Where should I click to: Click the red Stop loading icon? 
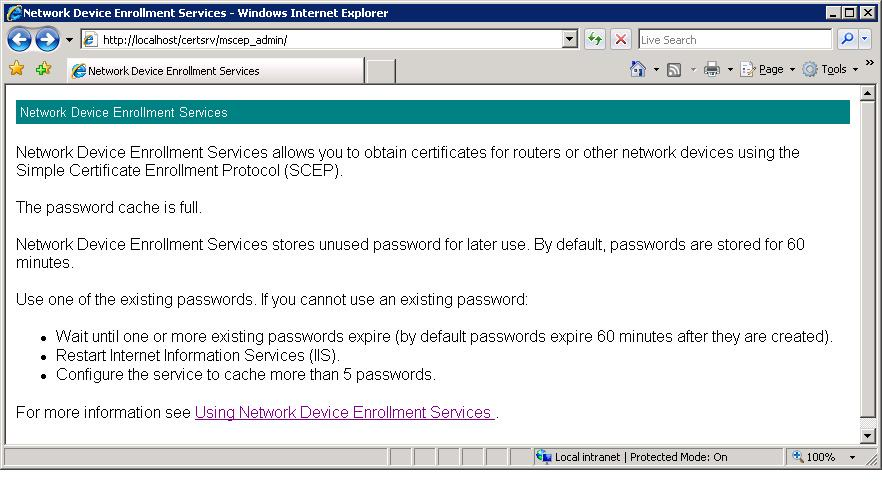(x=621, y=40)
